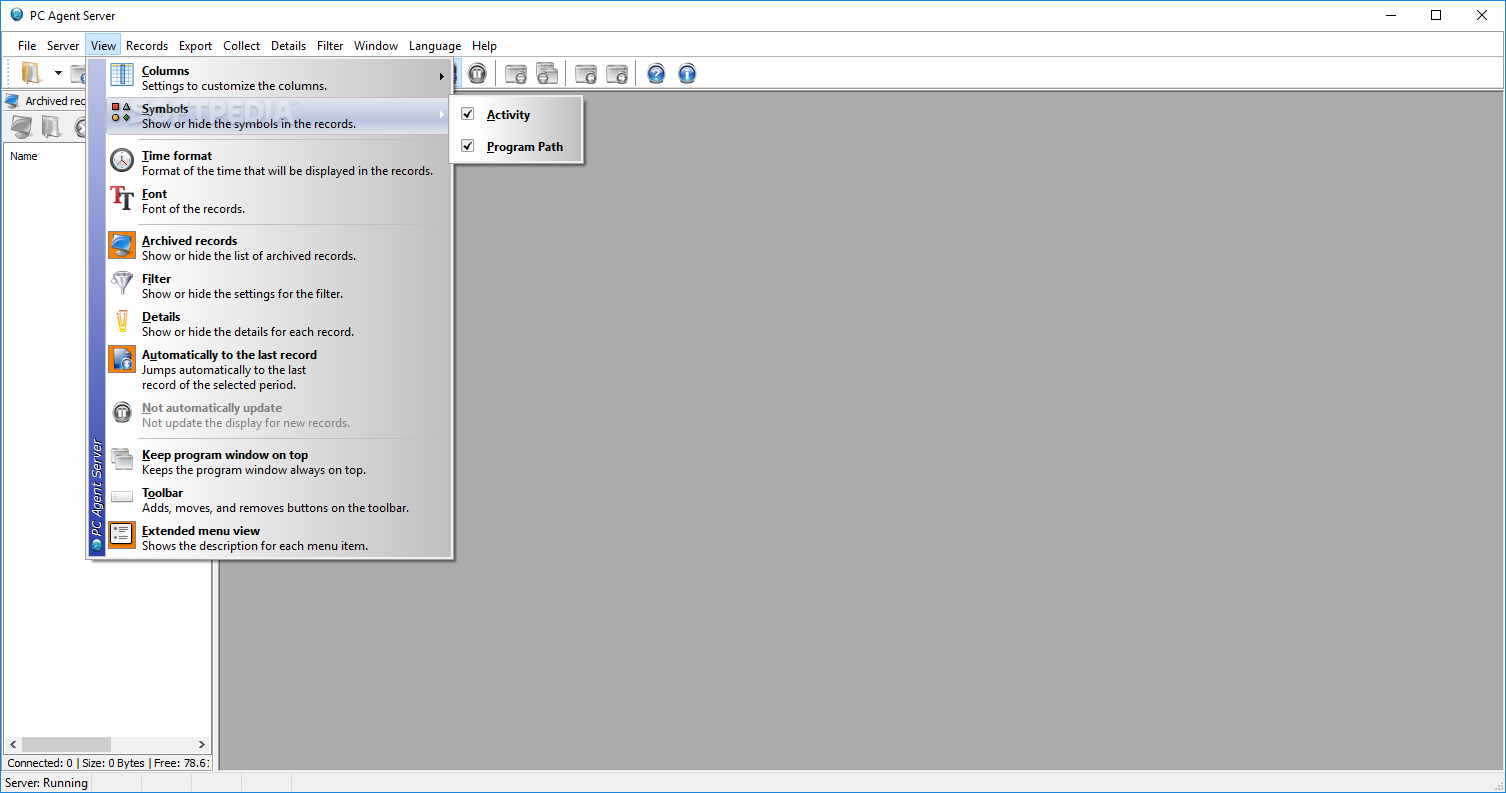Click the blue info icon in the toolbar
The width and height of the screenshot is (1506, 793).
[687, 73]
